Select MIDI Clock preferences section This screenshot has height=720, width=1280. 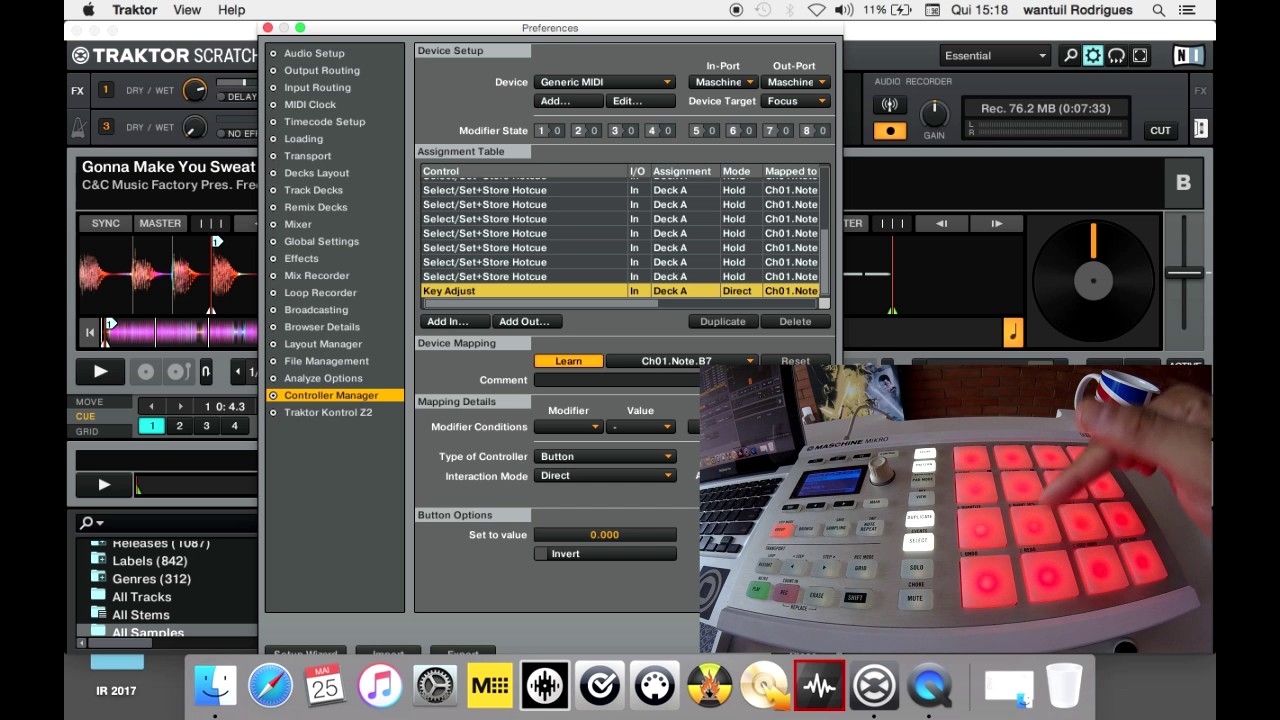[310, 104]
